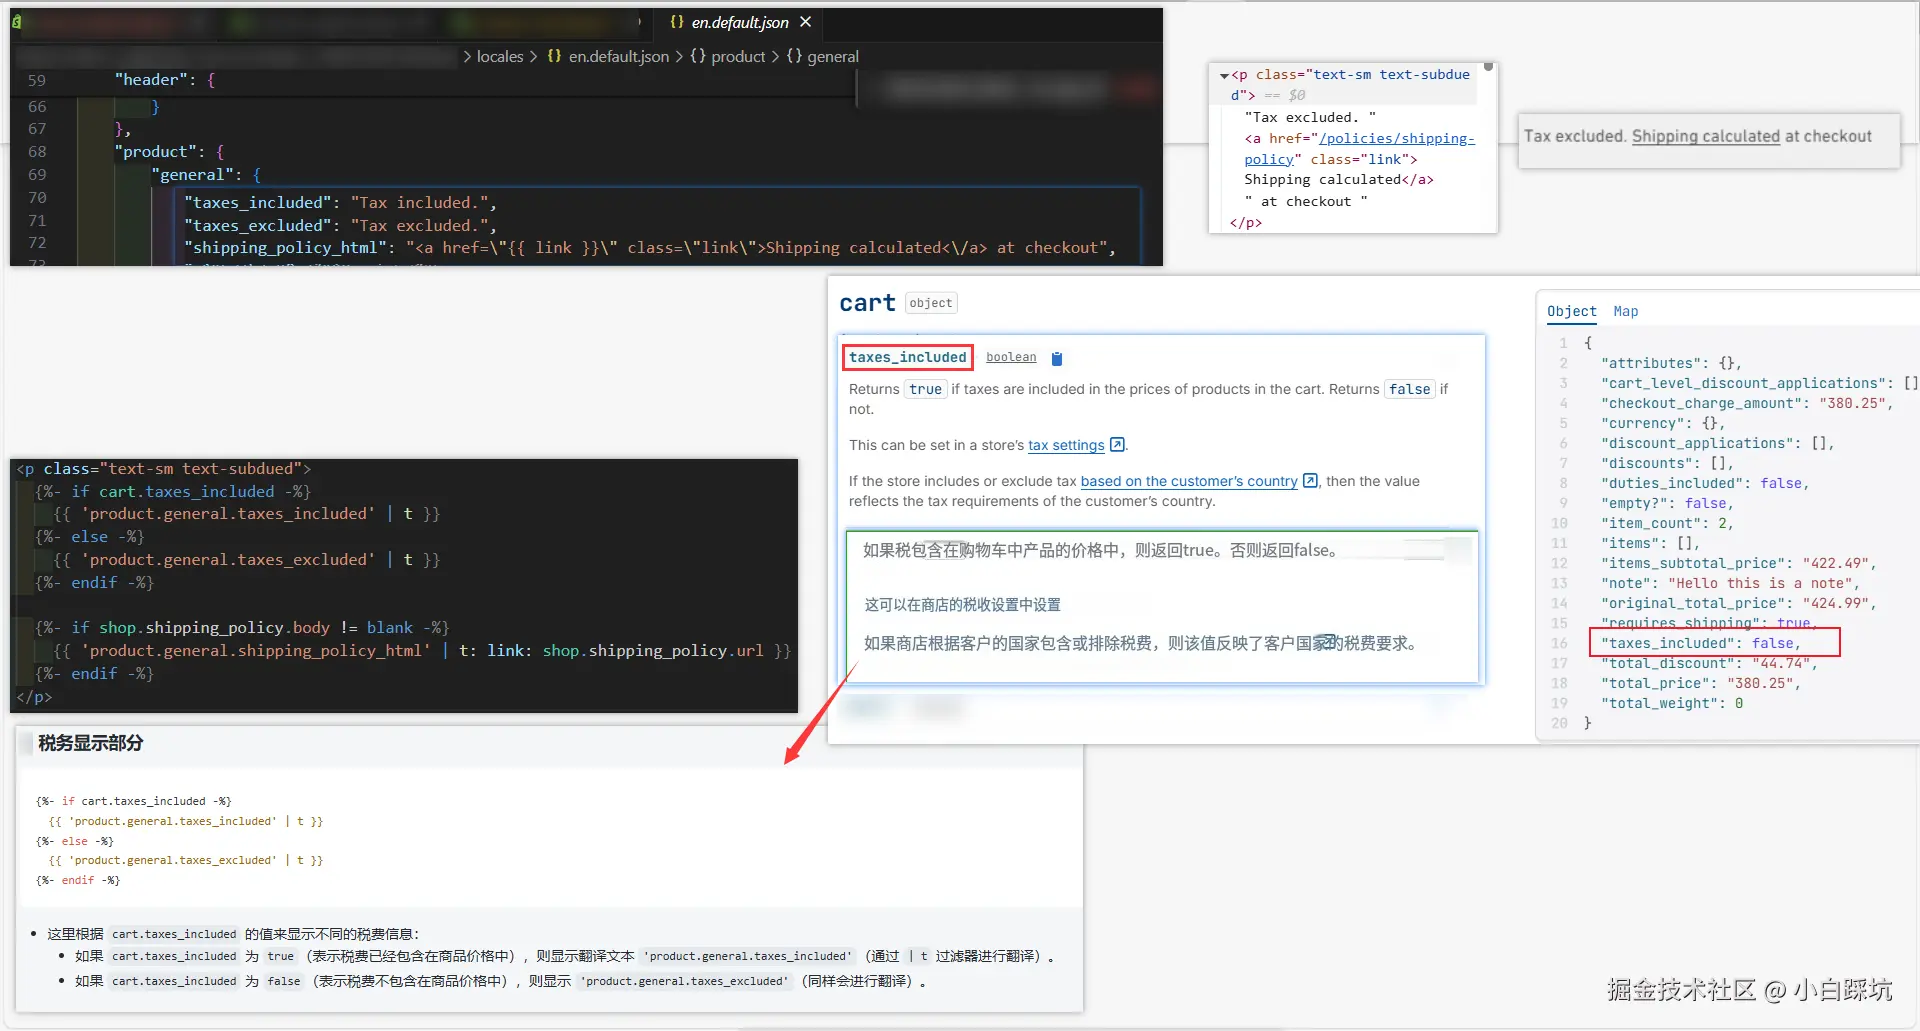Click the shop.shipping_policy.url code line
1920x1031 pixels.
pyautogui.click(x=422, y=651)
